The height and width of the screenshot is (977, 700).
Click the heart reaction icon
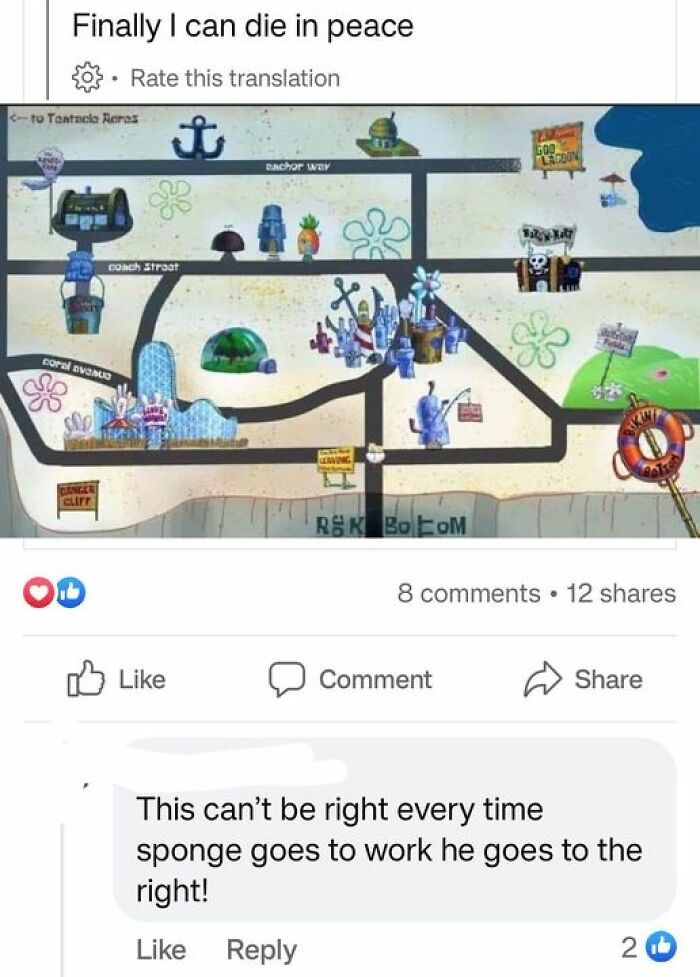37,593
